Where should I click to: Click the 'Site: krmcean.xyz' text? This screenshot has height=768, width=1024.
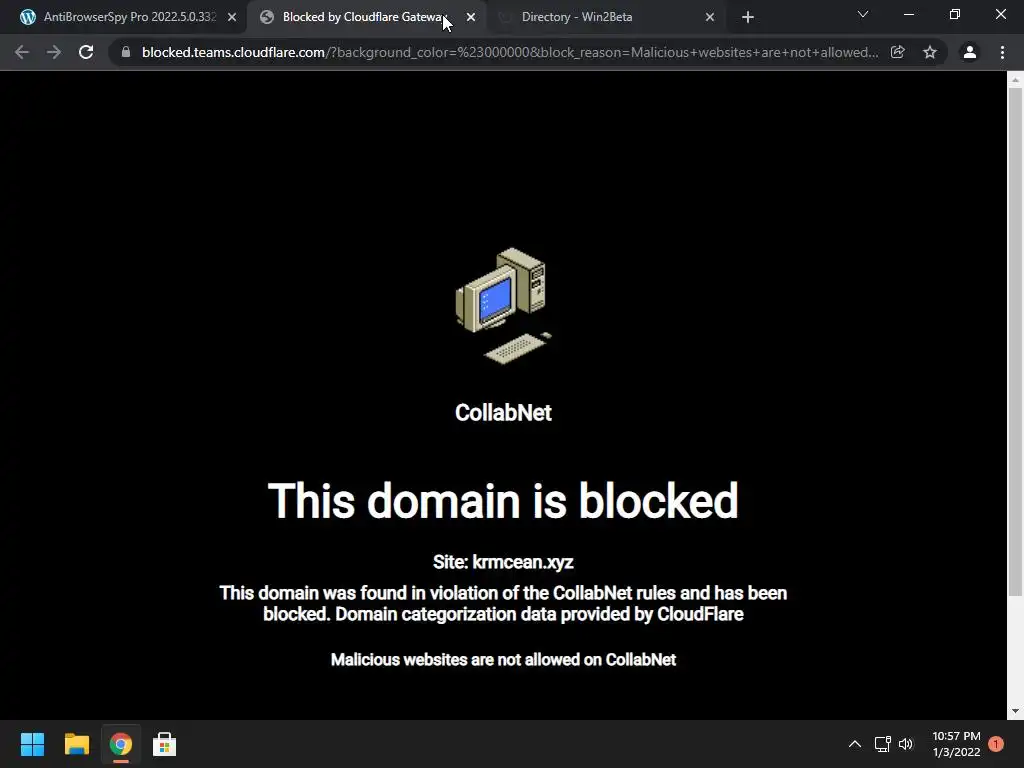click(503, 562)
